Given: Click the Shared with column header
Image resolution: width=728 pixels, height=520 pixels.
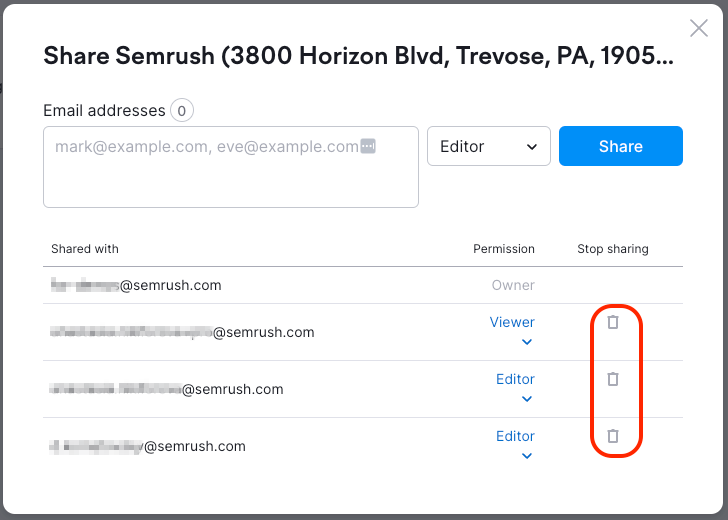Looking at the screenshot, I should pyautogui.click(x=85, y=249).
